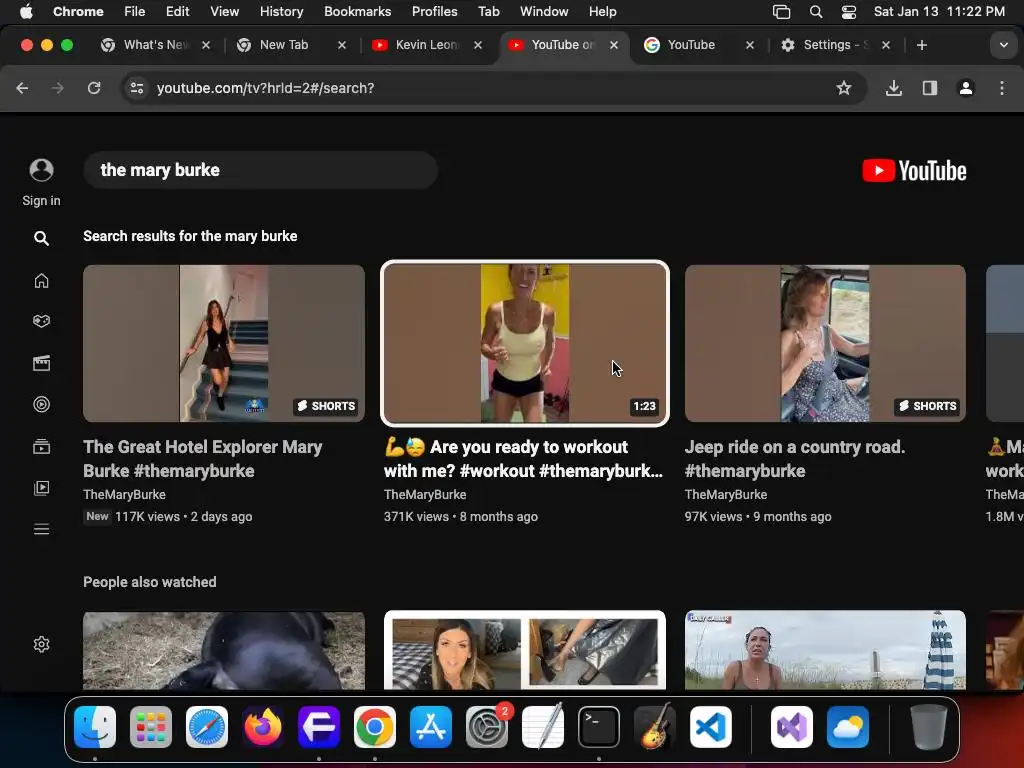Click TheMaryBurke channel name under Jeep ride
This screenshot has height=768, width=1024.
726,494
